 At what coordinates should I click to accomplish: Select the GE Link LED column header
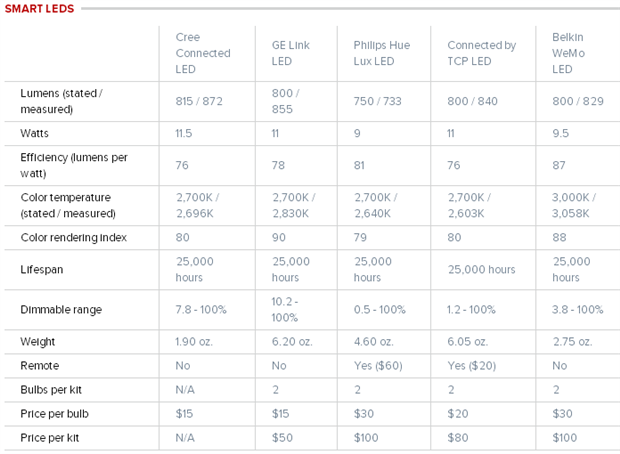[x=291, y=53]
